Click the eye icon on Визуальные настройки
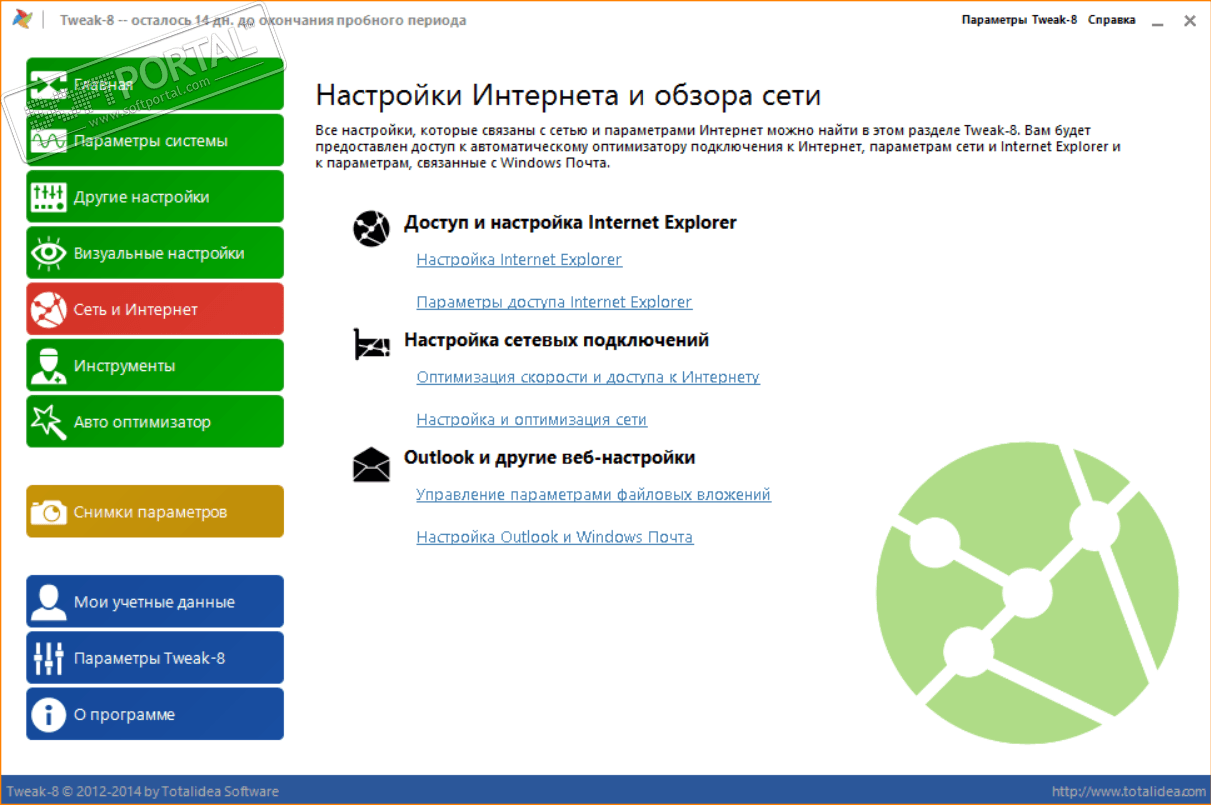Screen dimensions: 1211x805 pos(49,253)
